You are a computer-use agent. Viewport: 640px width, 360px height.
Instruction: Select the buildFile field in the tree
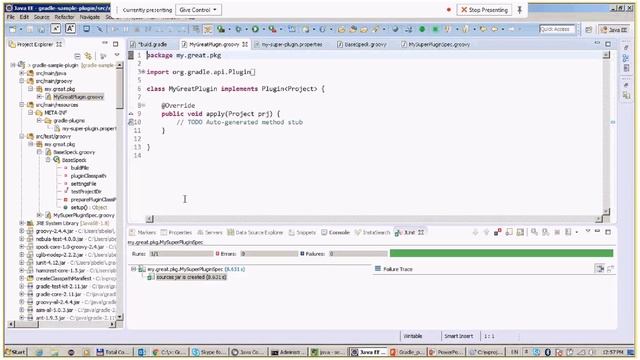pyautogui.click(x=79, y=168)
